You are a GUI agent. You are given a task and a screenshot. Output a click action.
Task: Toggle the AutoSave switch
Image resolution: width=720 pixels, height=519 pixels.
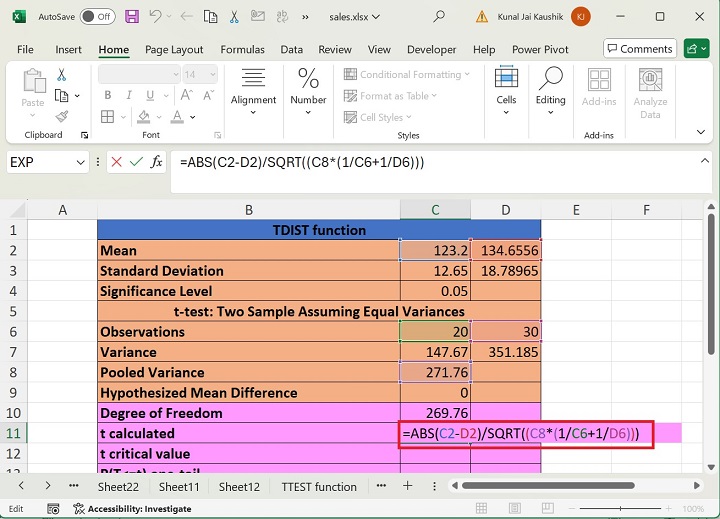(96, 17)
